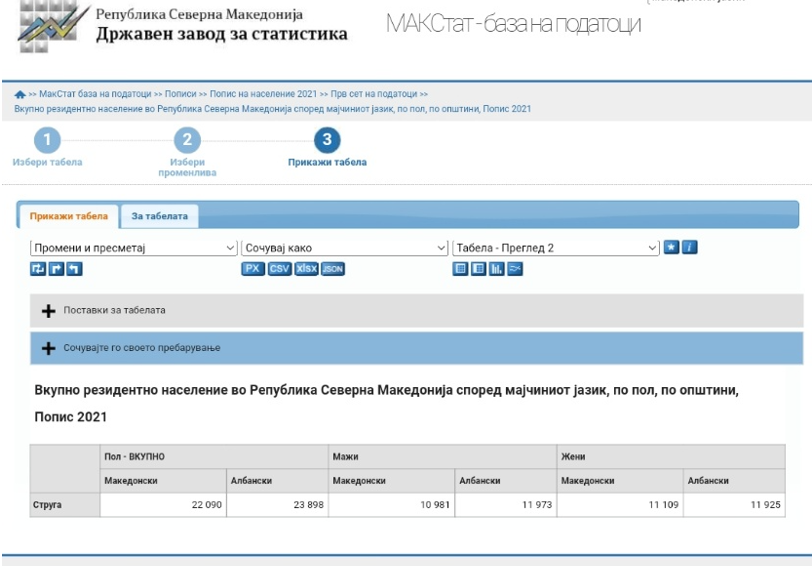Image resolution: width=812 pixels, height=566 pixels.
Task: Download table as CSV file
Action: 279,269
